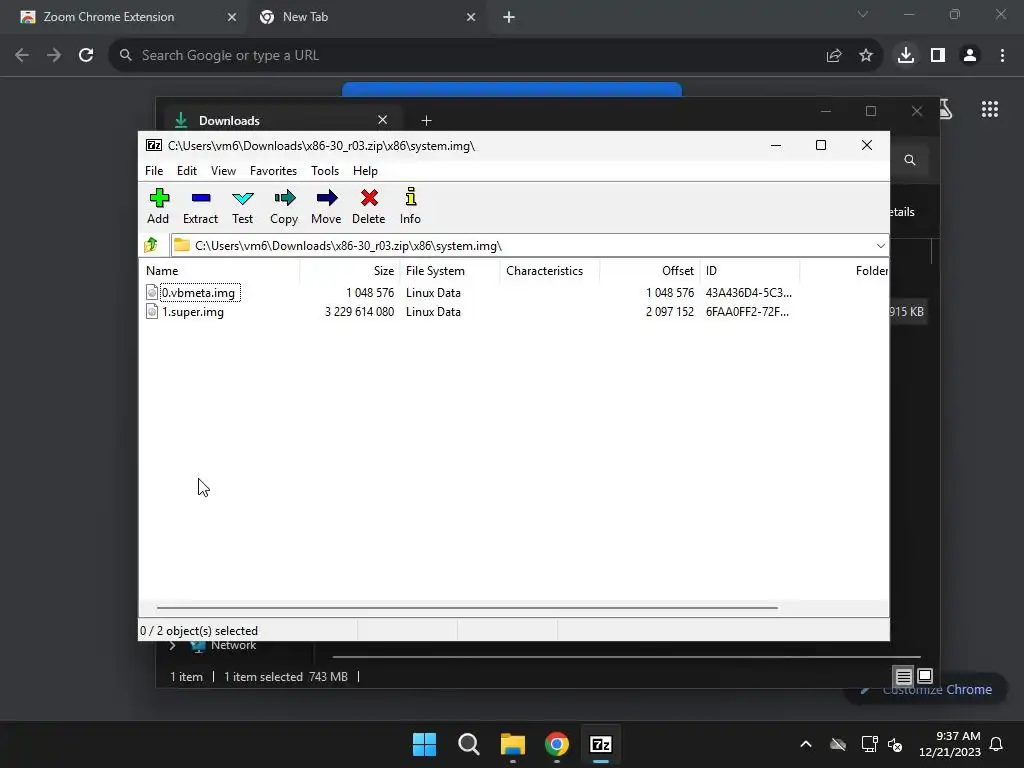
Task: Open notification bell in system tray
Action: [997, 744]
